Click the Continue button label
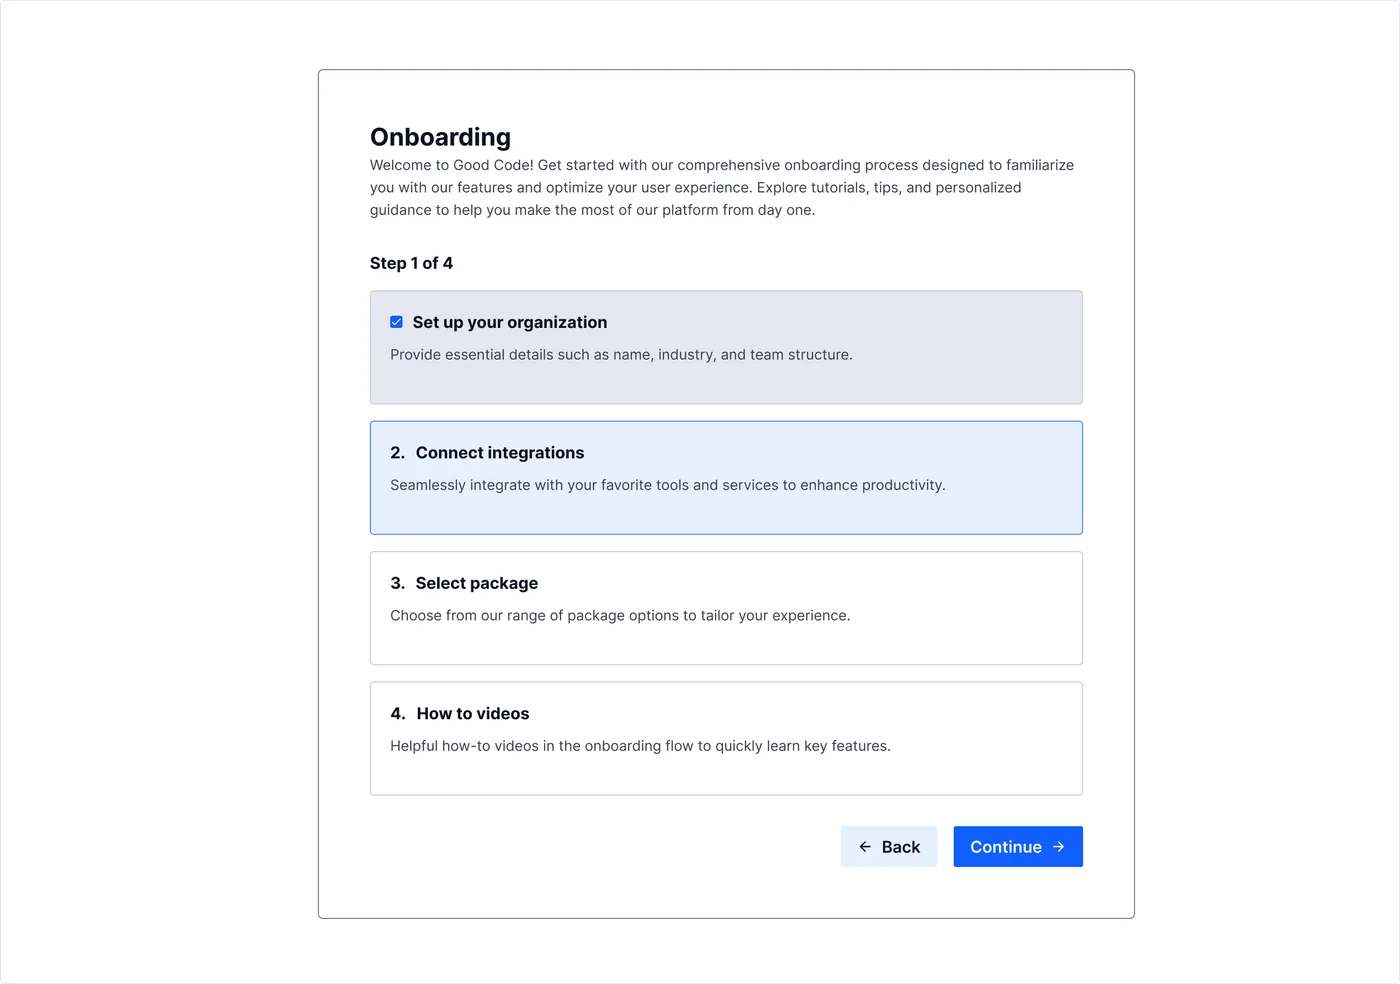This screenshot has height=984, width=1400. [1006, 847]
